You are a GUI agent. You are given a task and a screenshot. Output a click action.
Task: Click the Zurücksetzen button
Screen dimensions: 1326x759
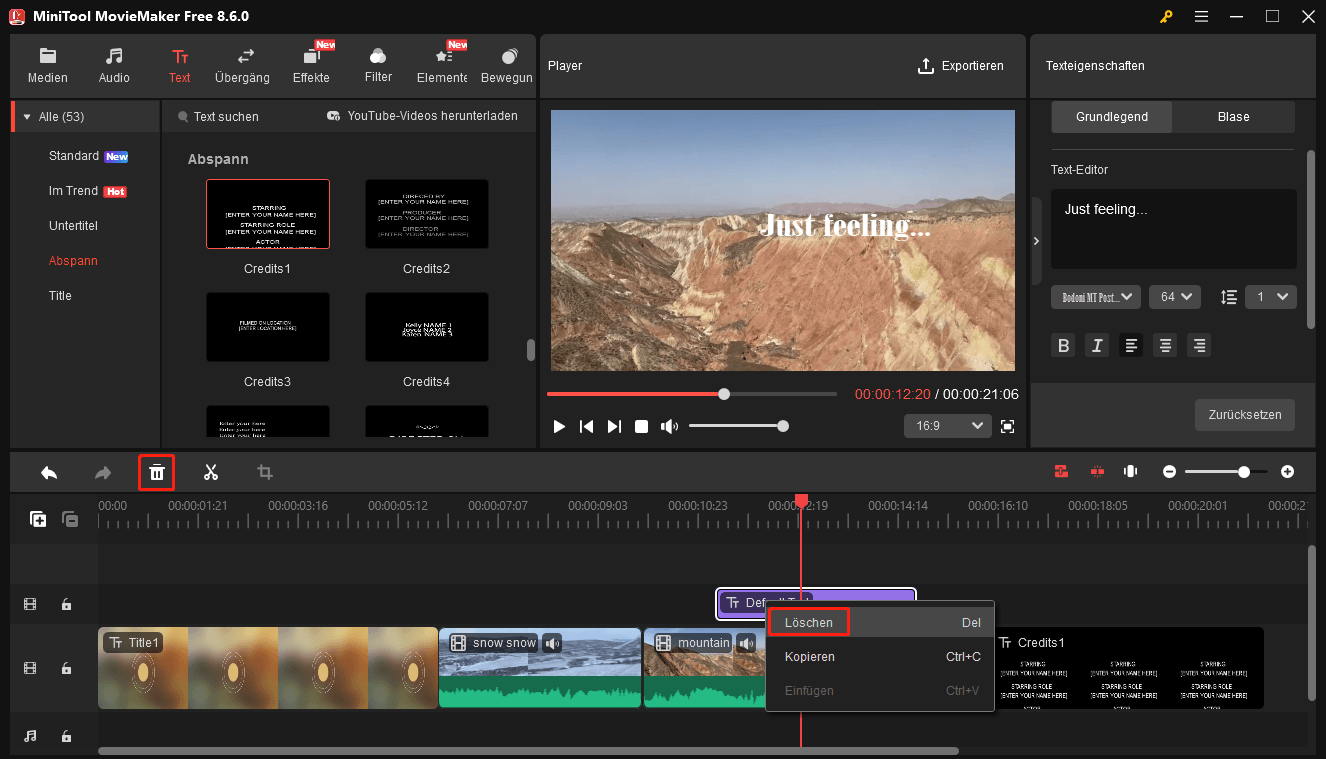tap(1244, 414)
